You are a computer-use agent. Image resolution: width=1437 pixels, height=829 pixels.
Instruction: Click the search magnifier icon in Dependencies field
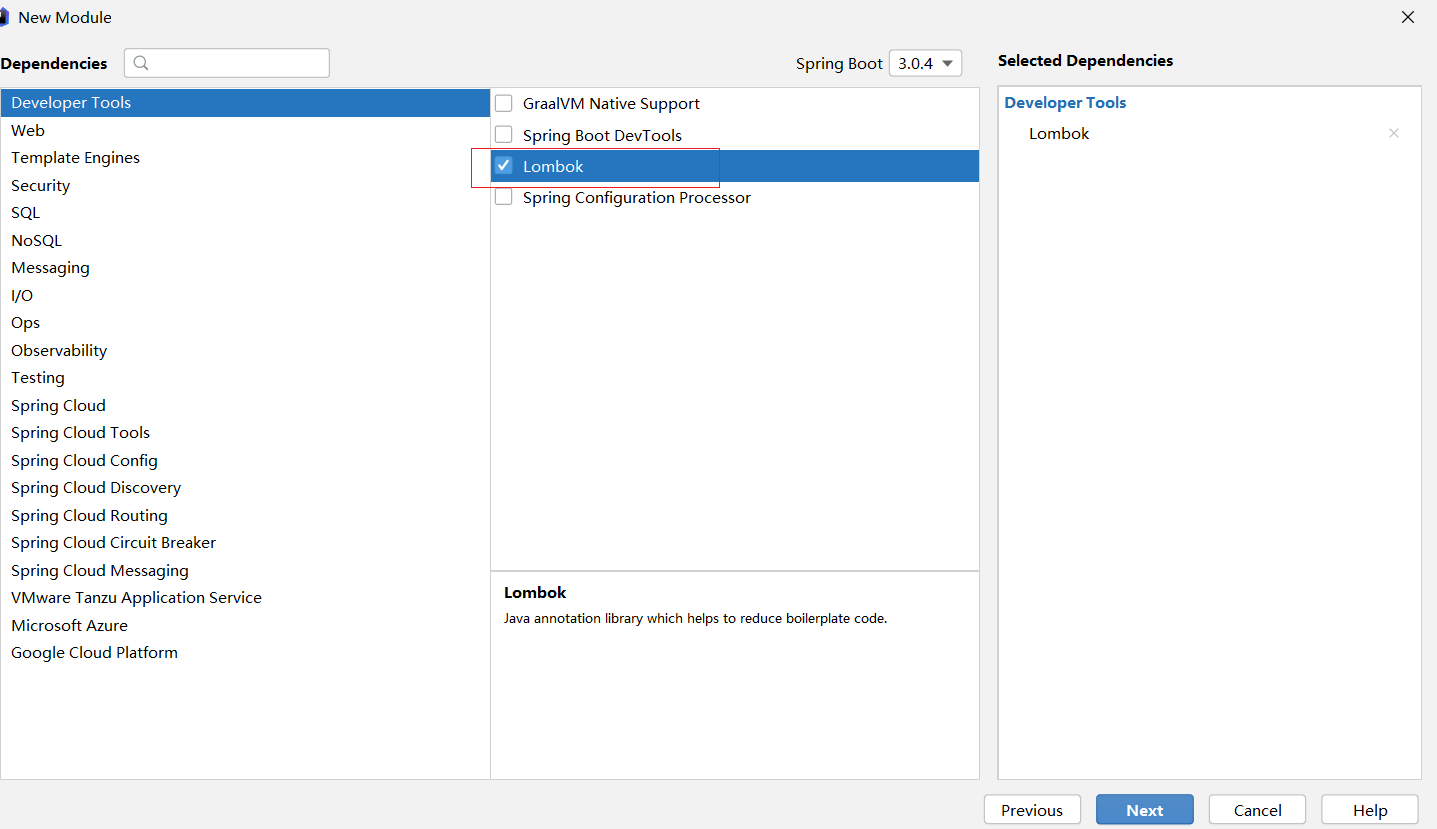point(141,63)
